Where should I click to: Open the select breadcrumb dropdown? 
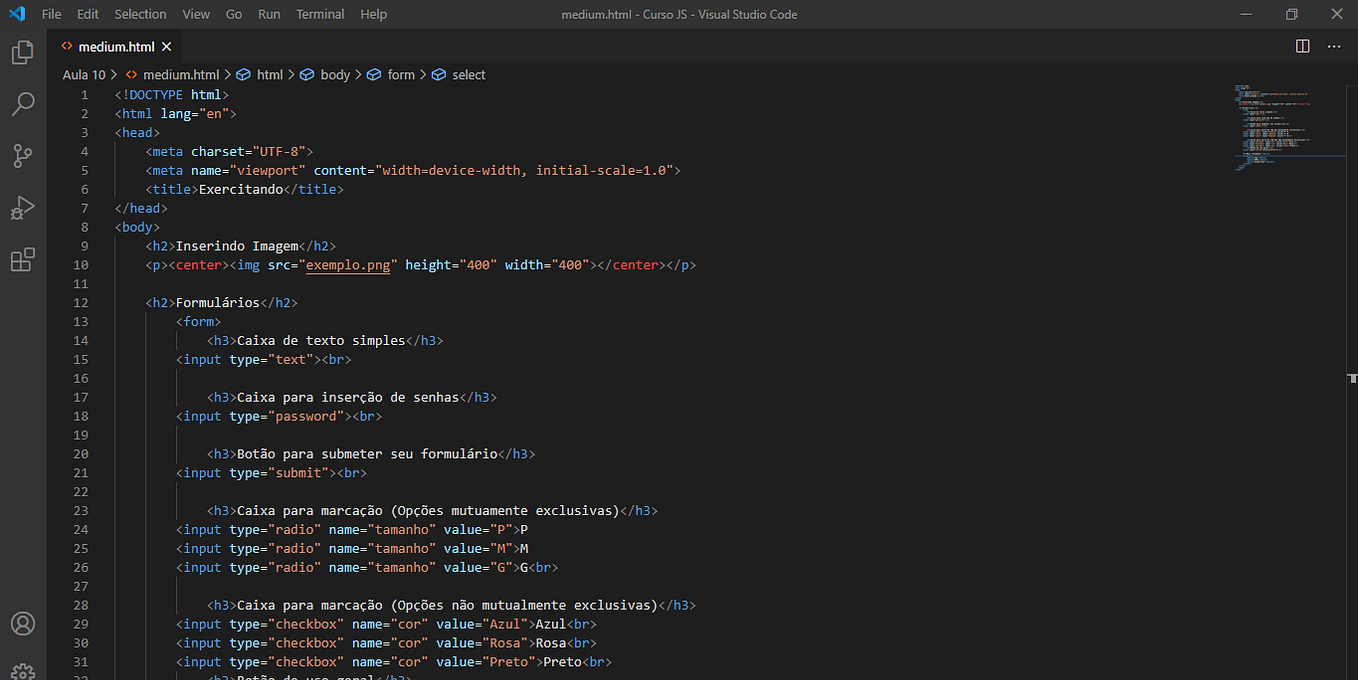(x=469, y=74)
